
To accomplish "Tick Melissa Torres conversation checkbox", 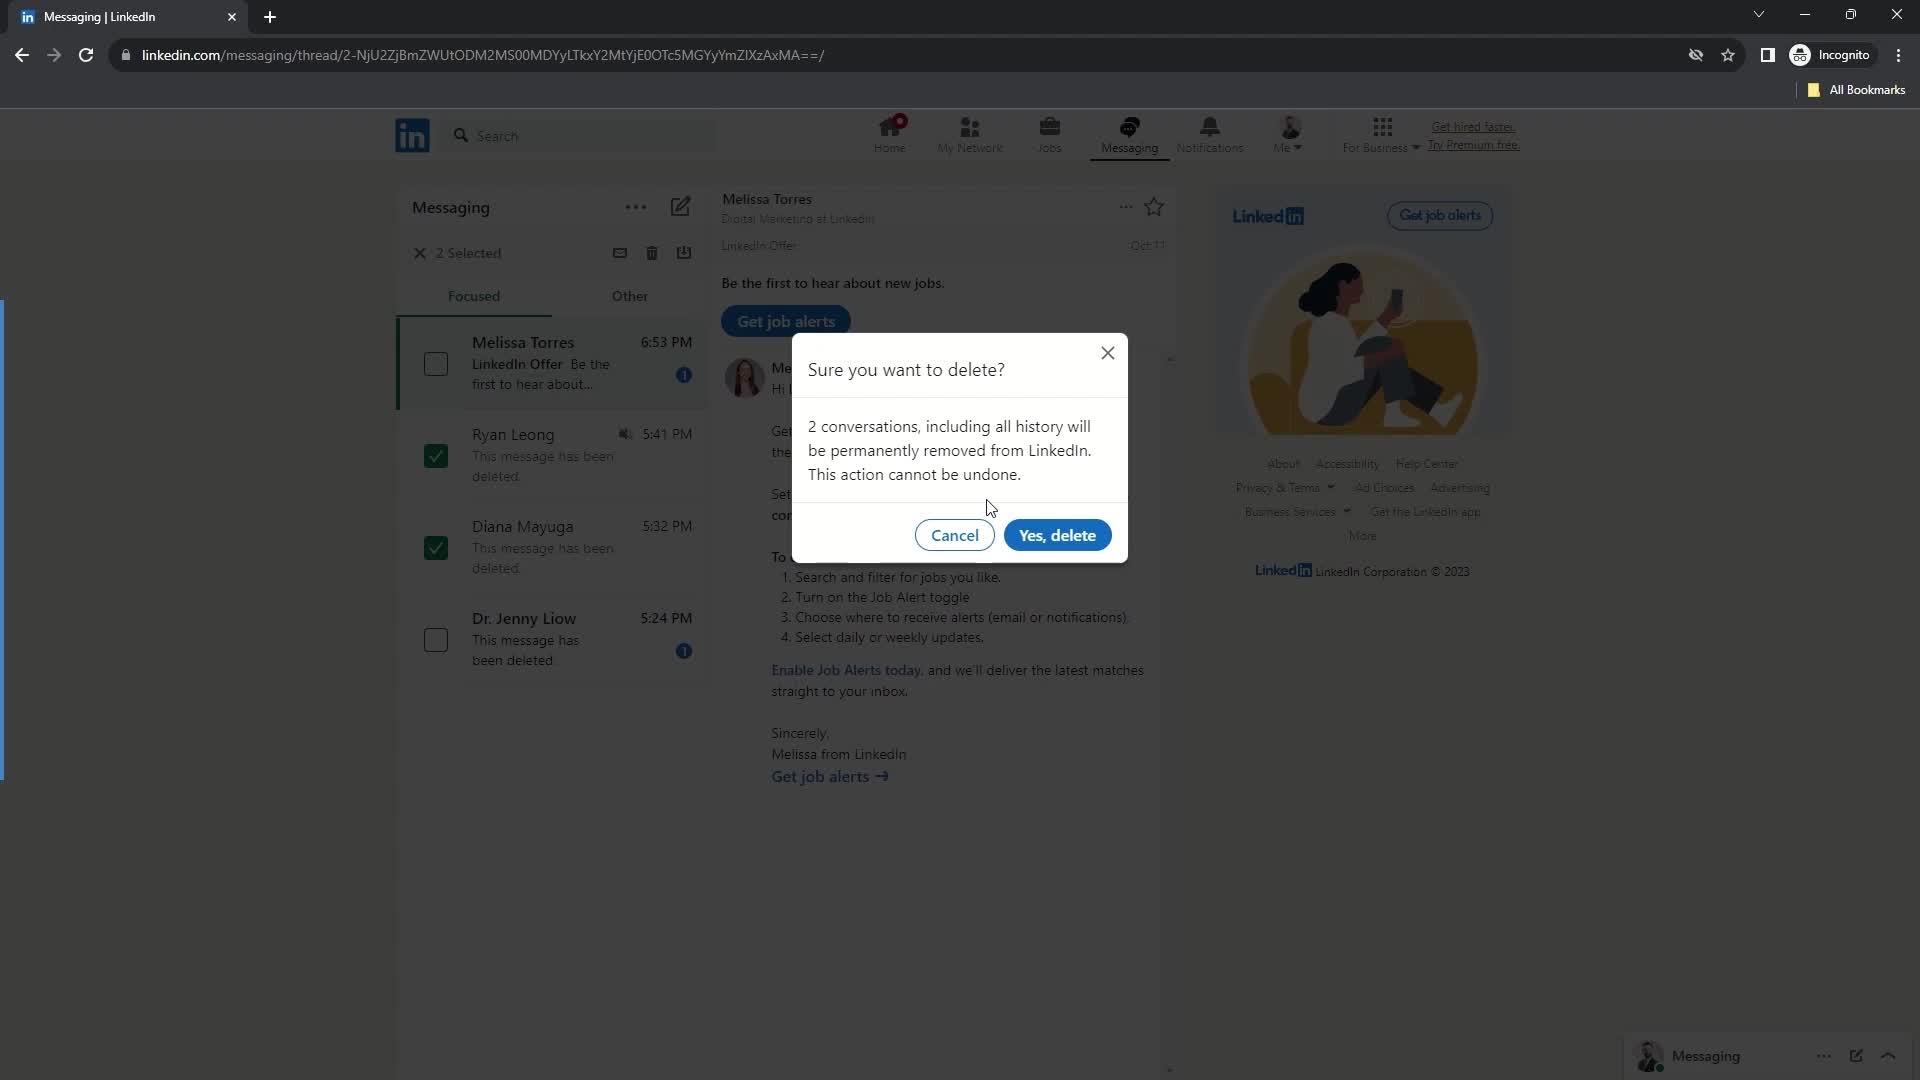I will (x=436, y=364).
